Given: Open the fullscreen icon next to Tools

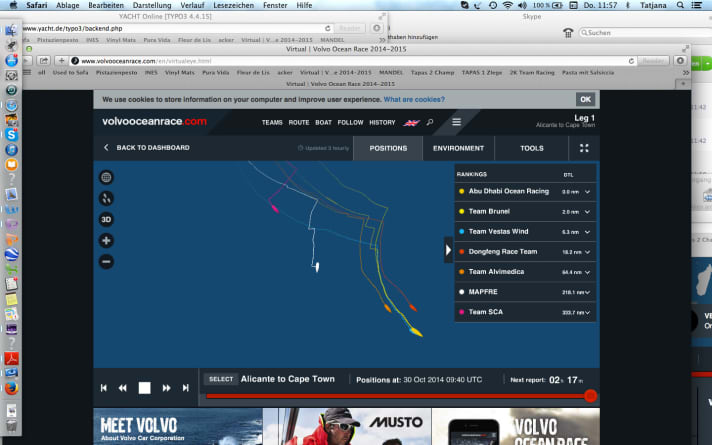Looking at the screenshot, I should coord(584,148).
